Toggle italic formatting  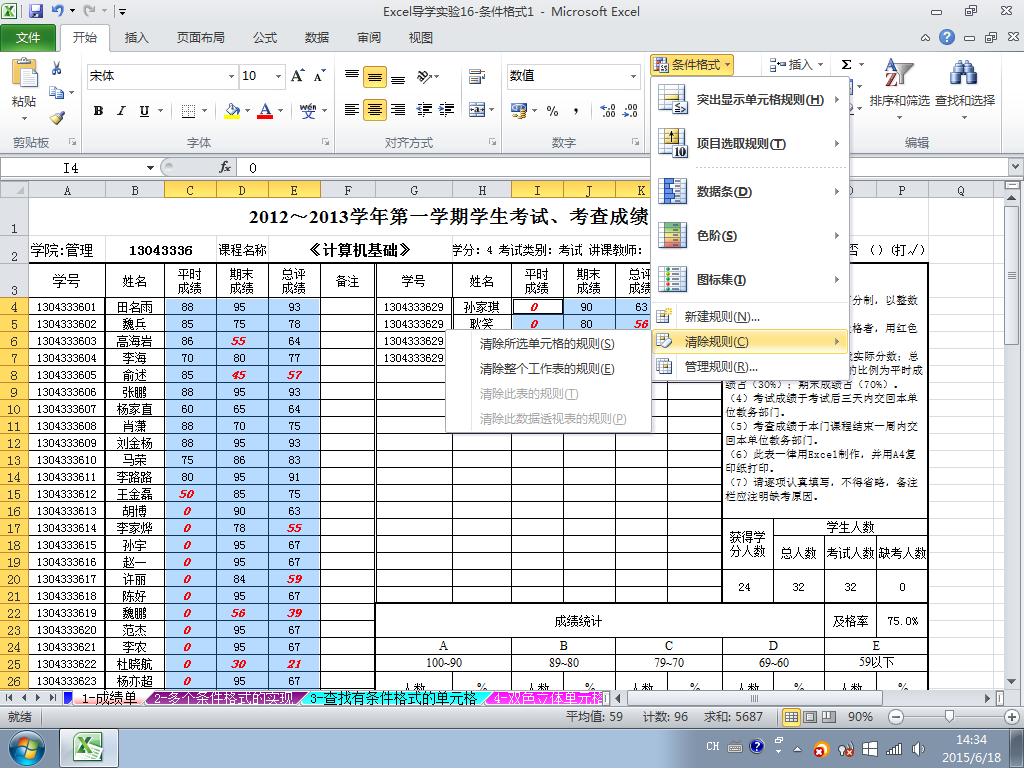click(x=122, y=110)
